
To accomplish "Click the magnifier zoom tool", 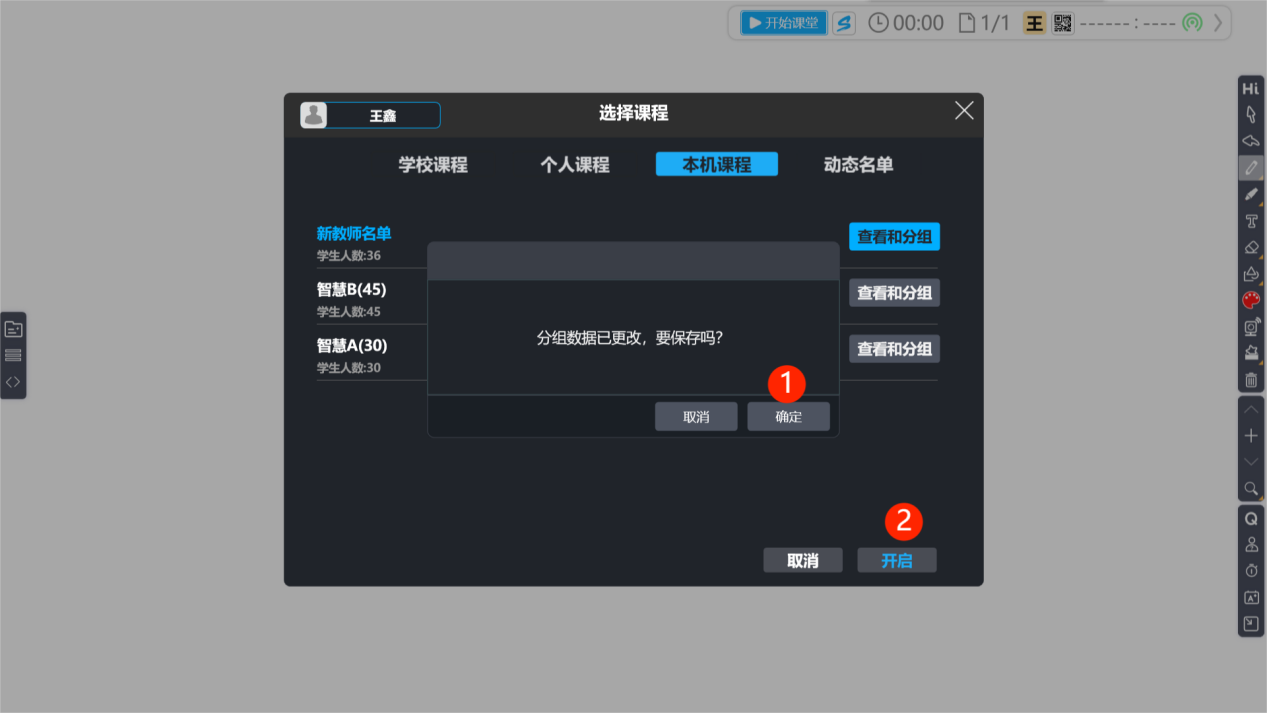I will [x=1251, y=488].
